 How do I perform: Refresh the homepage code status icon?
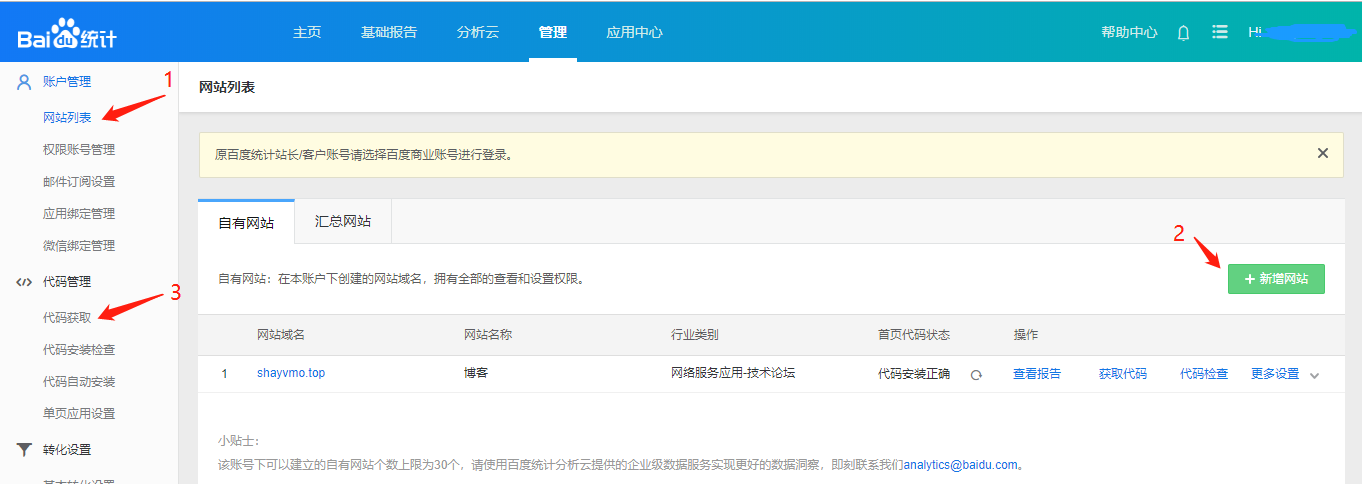pyautogui.click(x=976, y=375)
